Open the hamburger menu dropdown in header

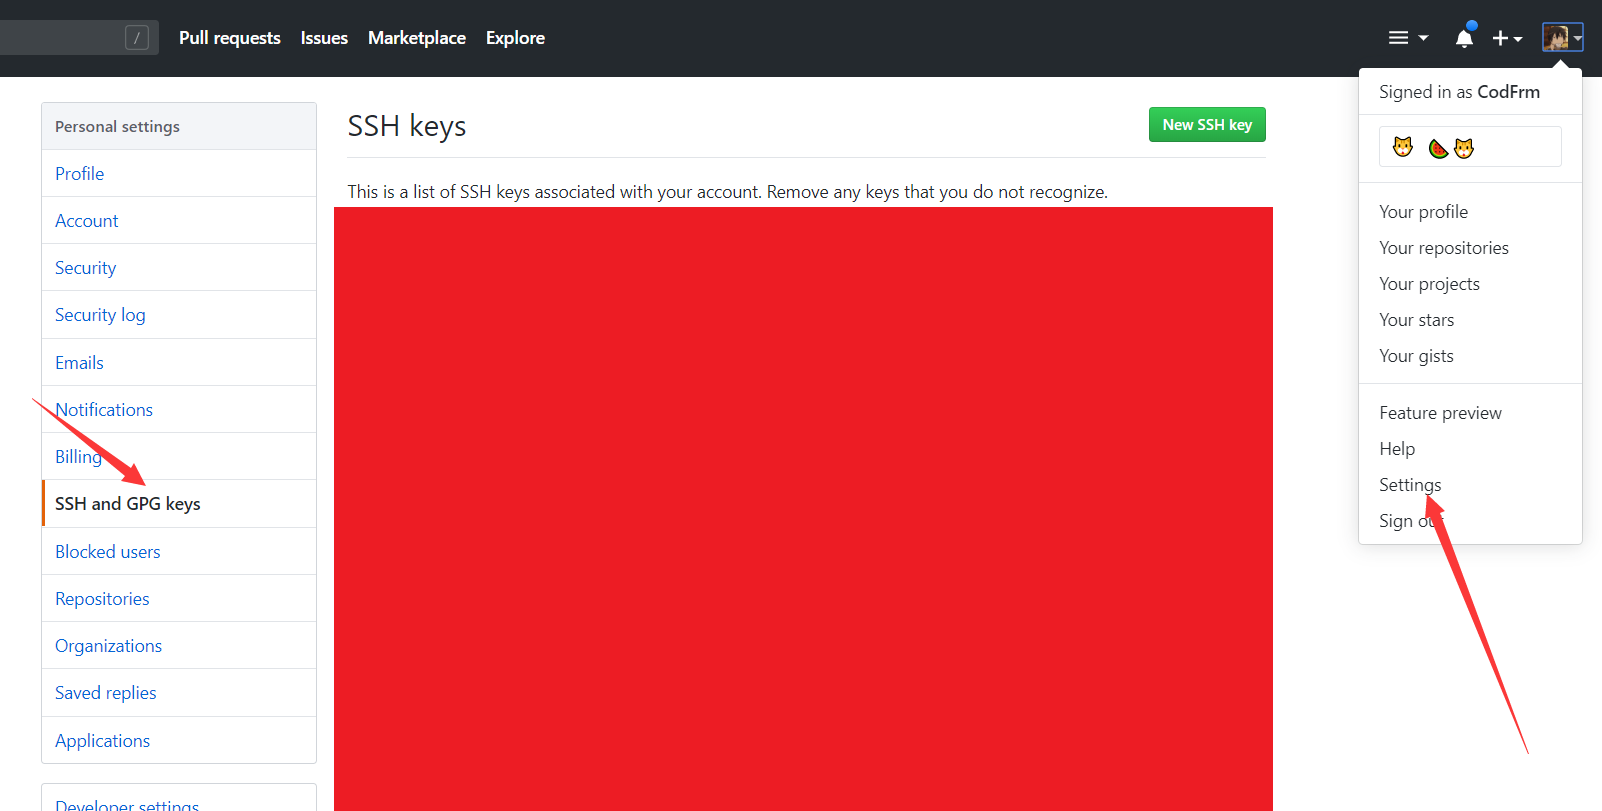tap(1407, 38)
